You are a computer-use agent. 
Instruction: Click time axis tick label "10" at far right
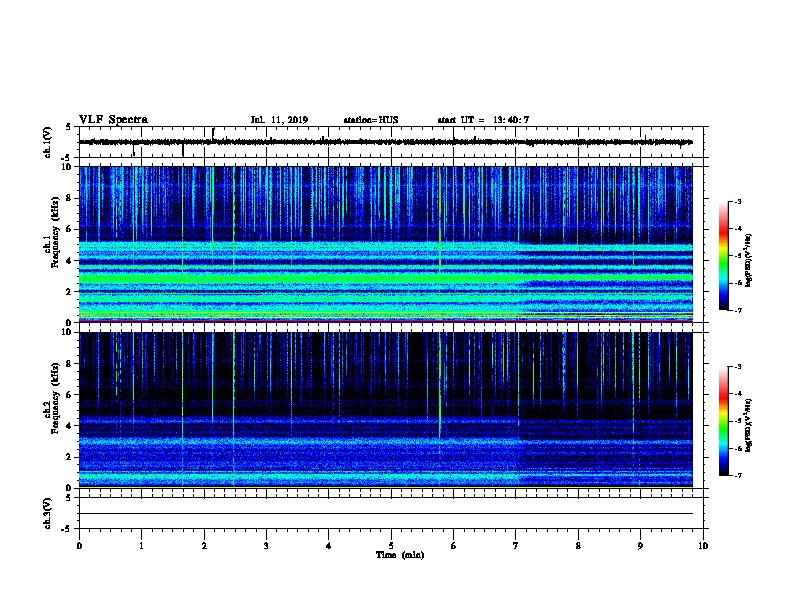click(703, 546)
